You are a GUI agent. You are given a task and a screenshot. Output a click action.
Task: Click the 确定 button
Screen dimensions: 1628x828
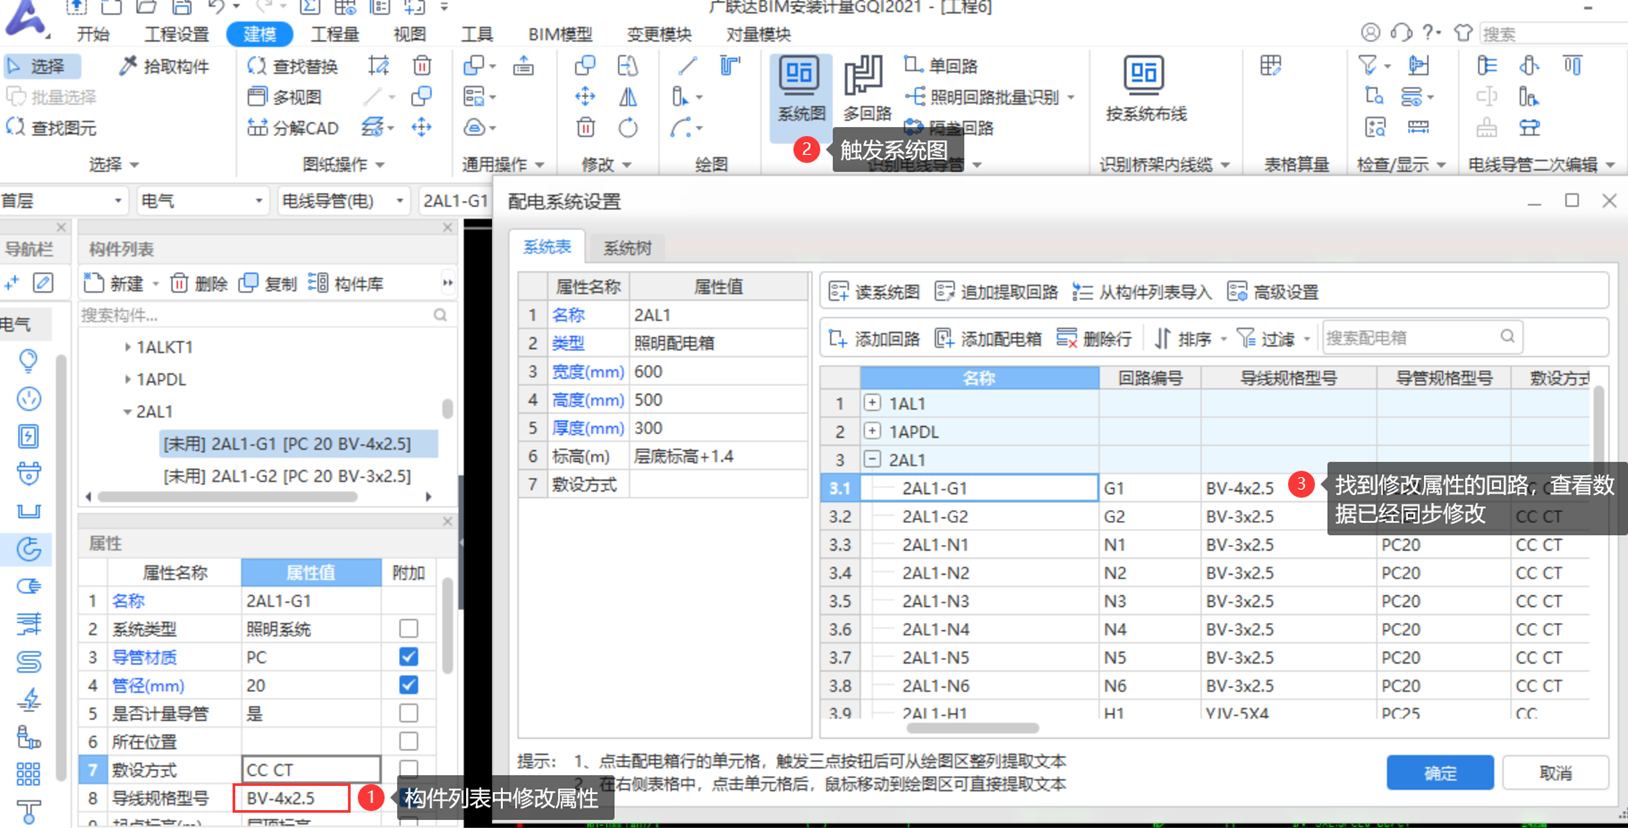pyautogui.click(x=1439, y=773)
